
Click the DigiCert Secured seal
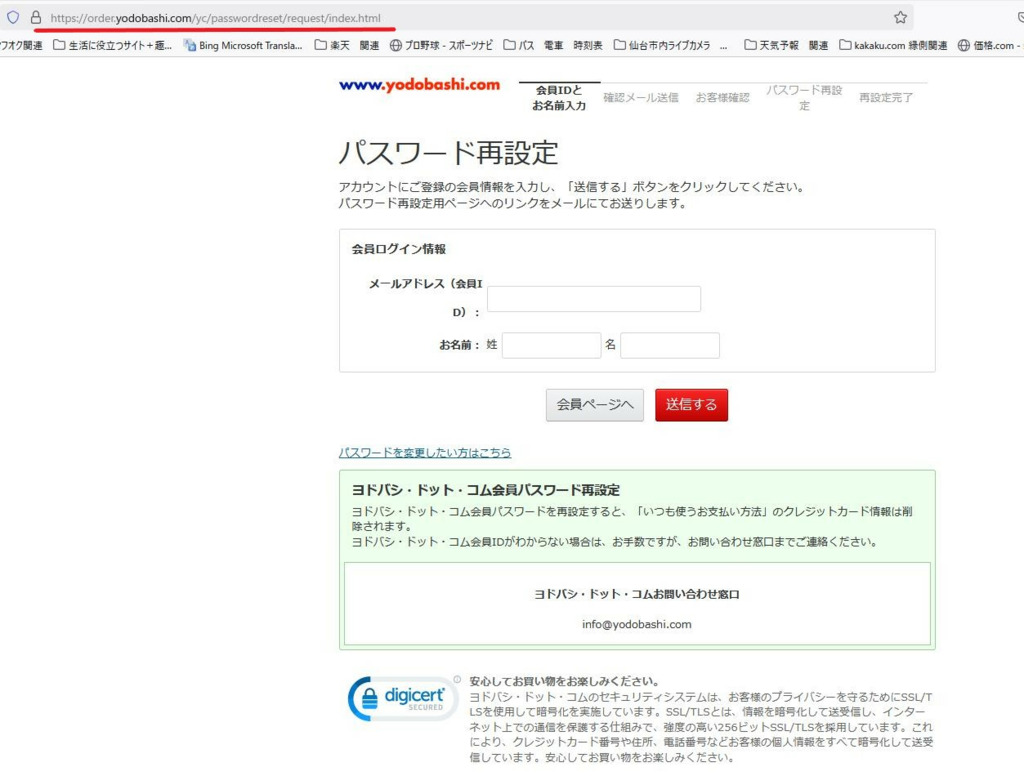pyautogui.click(x=402, y=698)
